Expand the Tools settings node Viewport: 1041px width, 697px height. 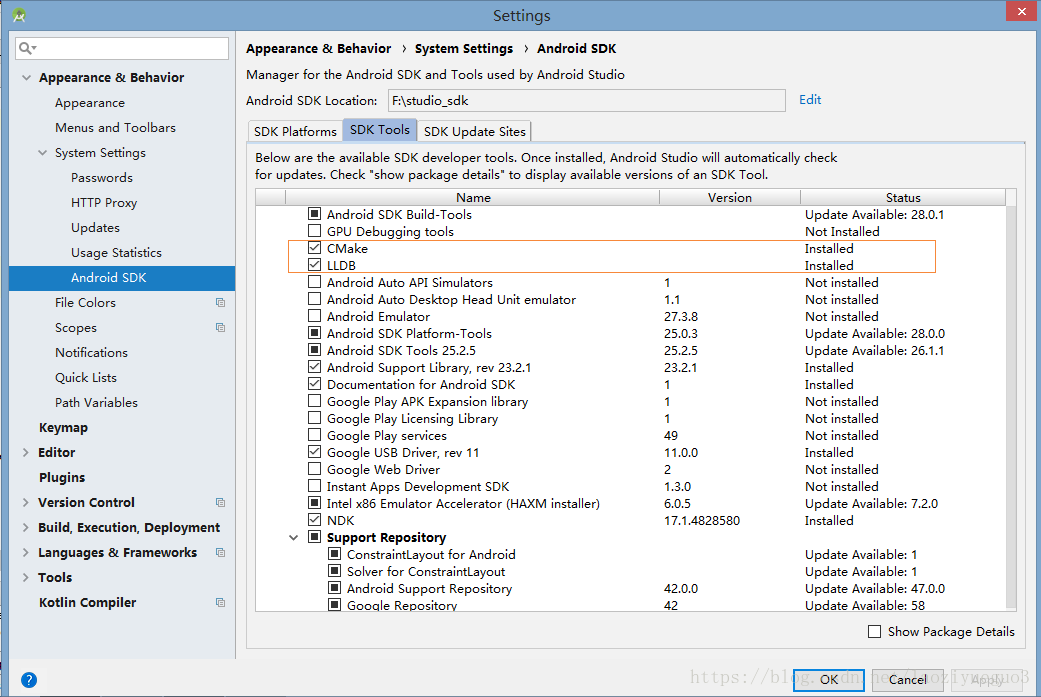[x=26, y=578]
